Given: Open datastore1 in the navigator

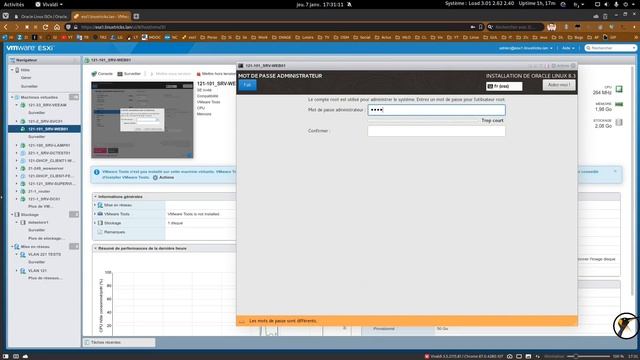Looking at the screenshot, I should click(x=38, y=222).
